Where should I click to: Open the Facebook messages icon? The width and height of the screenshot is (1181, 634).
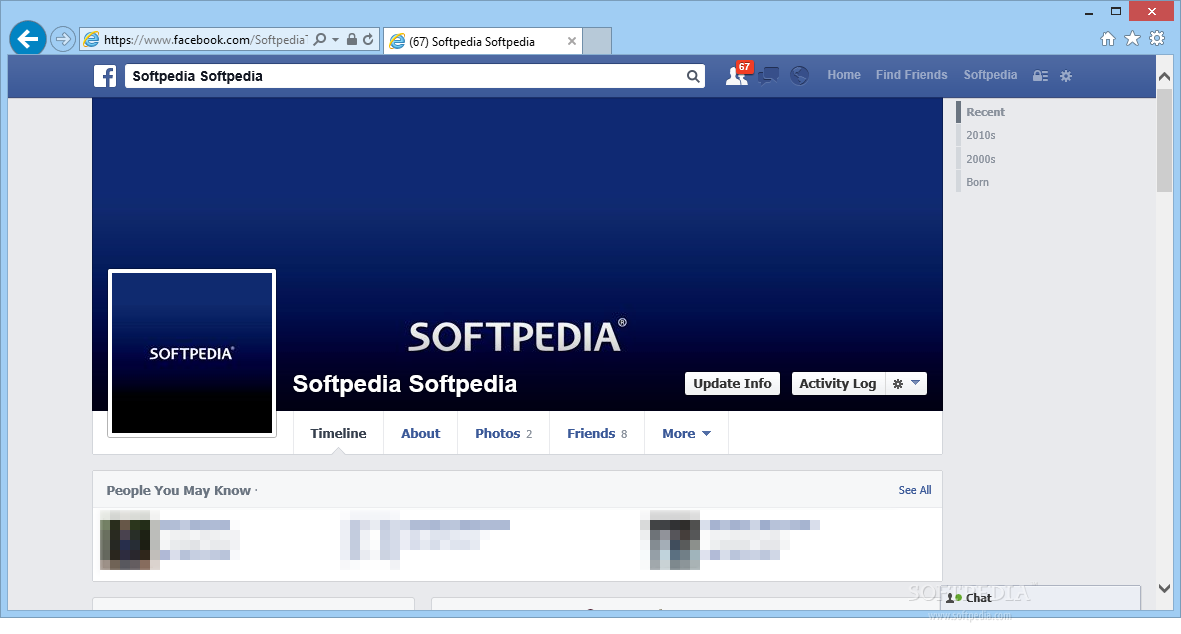tap(768, 75)
